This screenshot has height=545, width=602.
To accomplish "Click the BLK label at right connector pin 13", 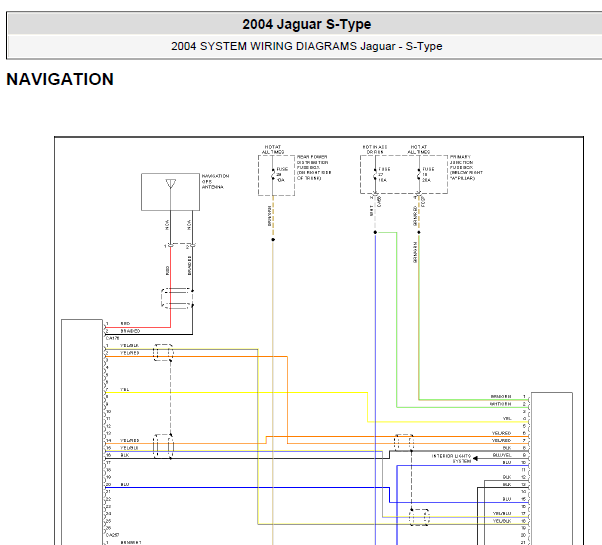I will [x=507, y=484].
